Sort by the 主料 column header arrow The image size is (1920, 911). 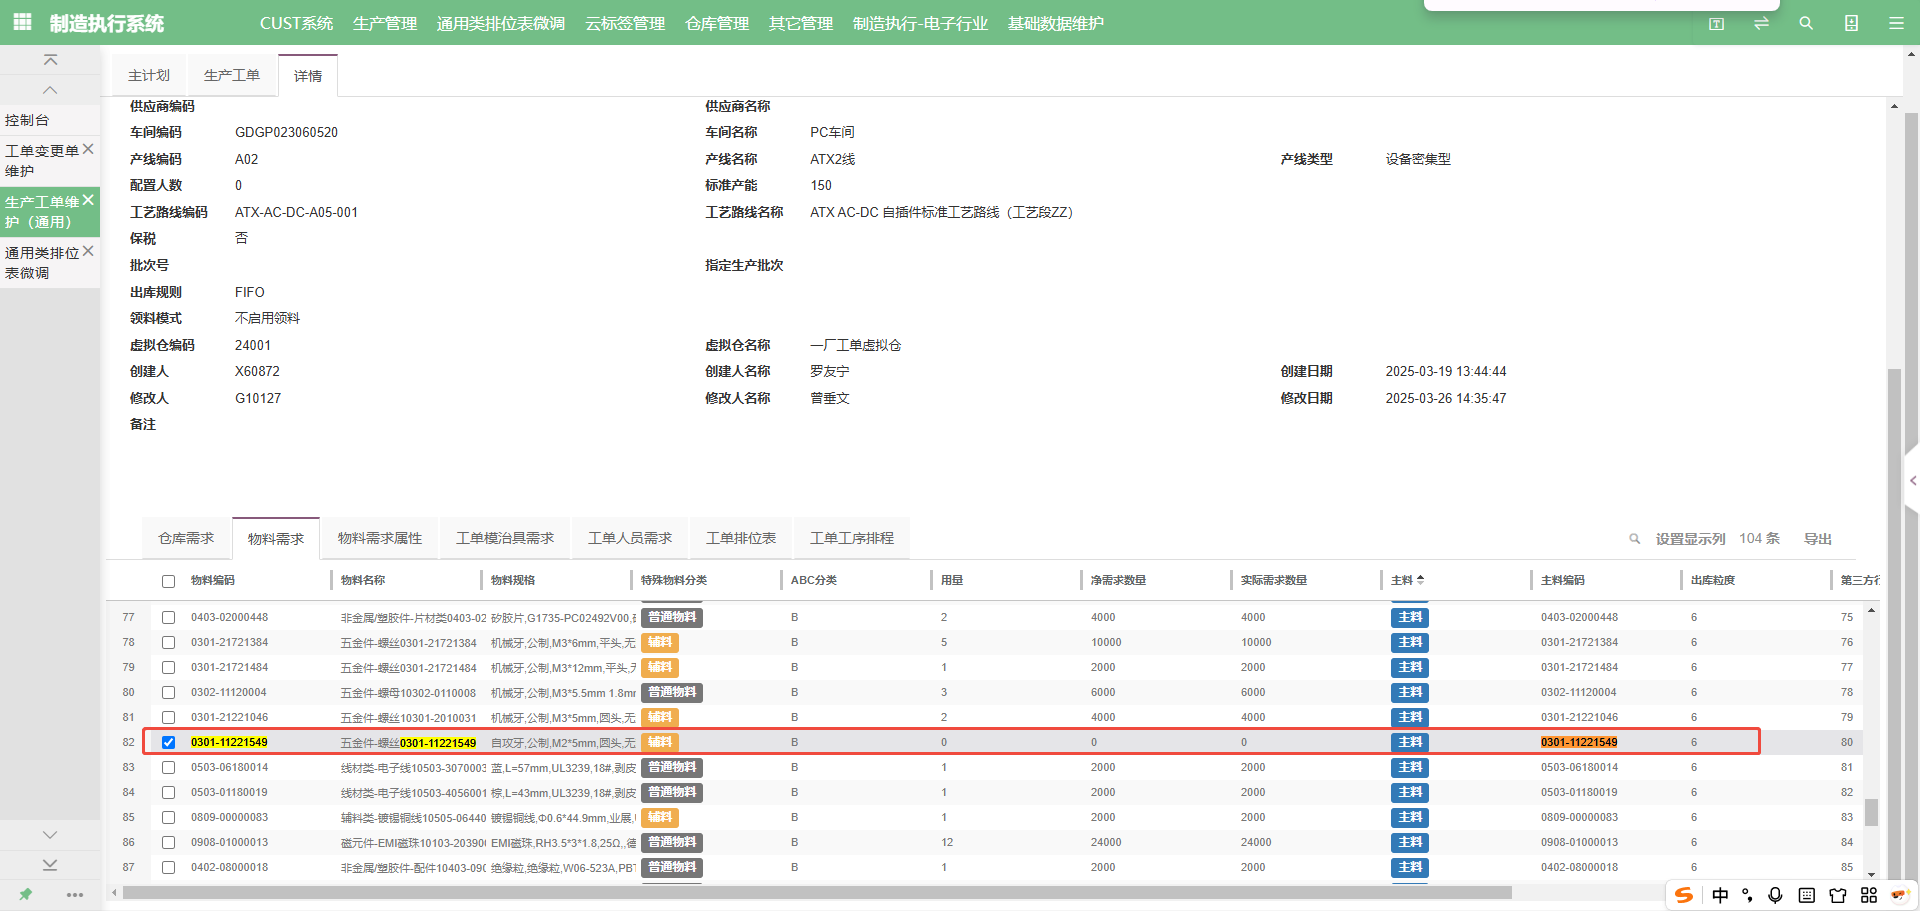coord(1420,580)
